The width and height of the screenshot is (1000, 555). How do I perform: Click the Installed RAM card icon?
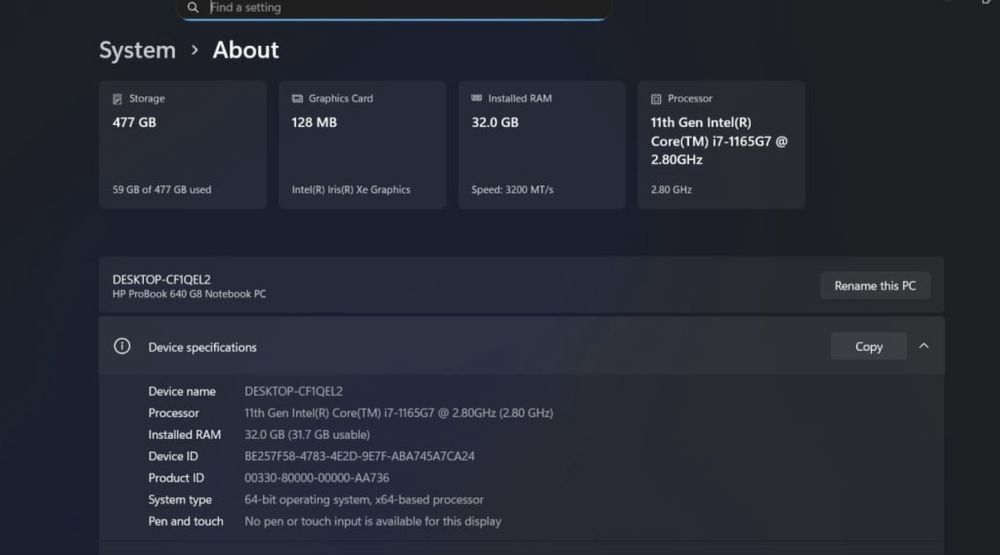click(476, 98)
